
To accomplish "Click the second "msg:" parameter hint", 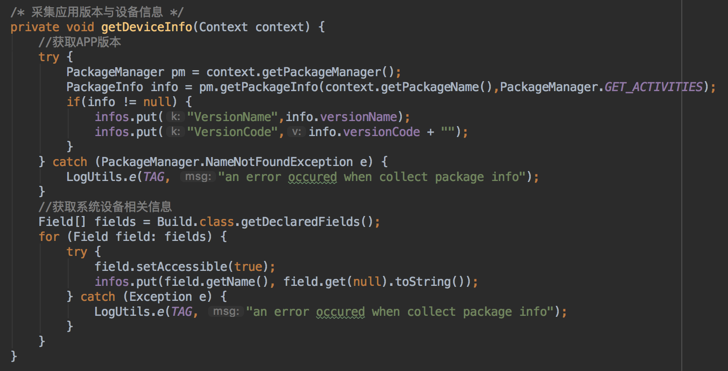I will pyautogui.click(x=226, y=312).
